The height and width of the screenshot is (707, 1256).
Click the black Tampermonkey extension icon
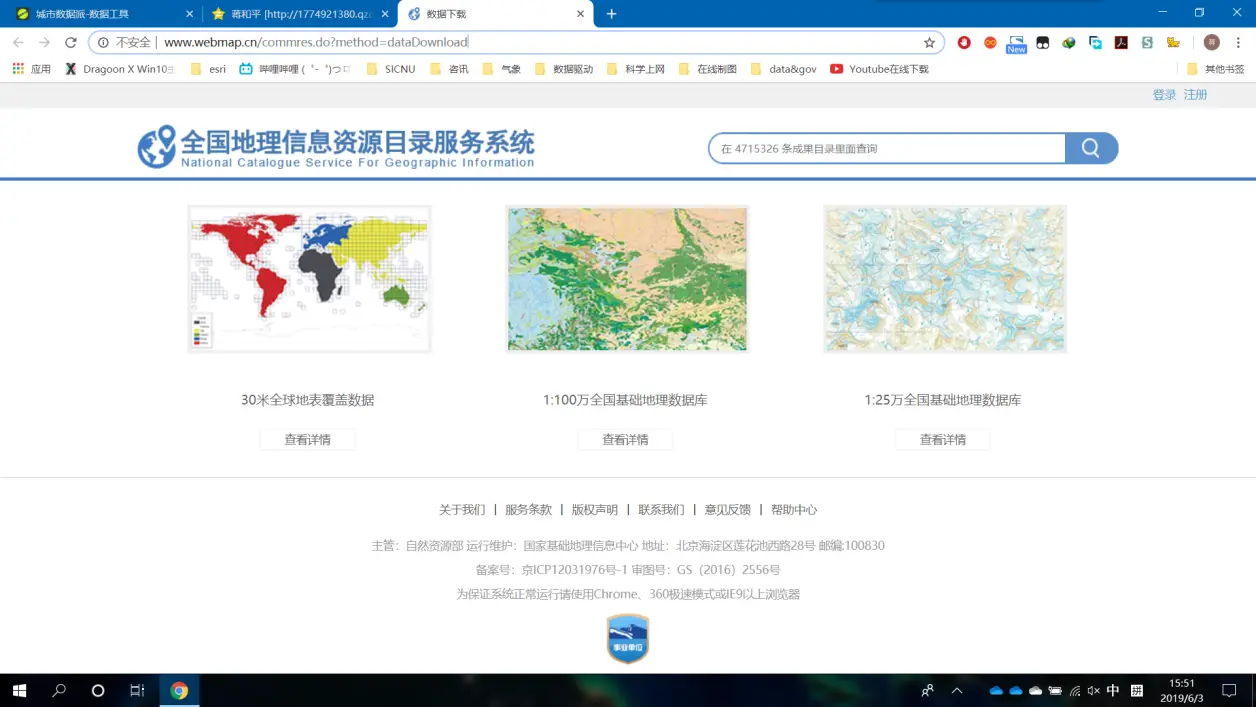(x=1043, y=43)
